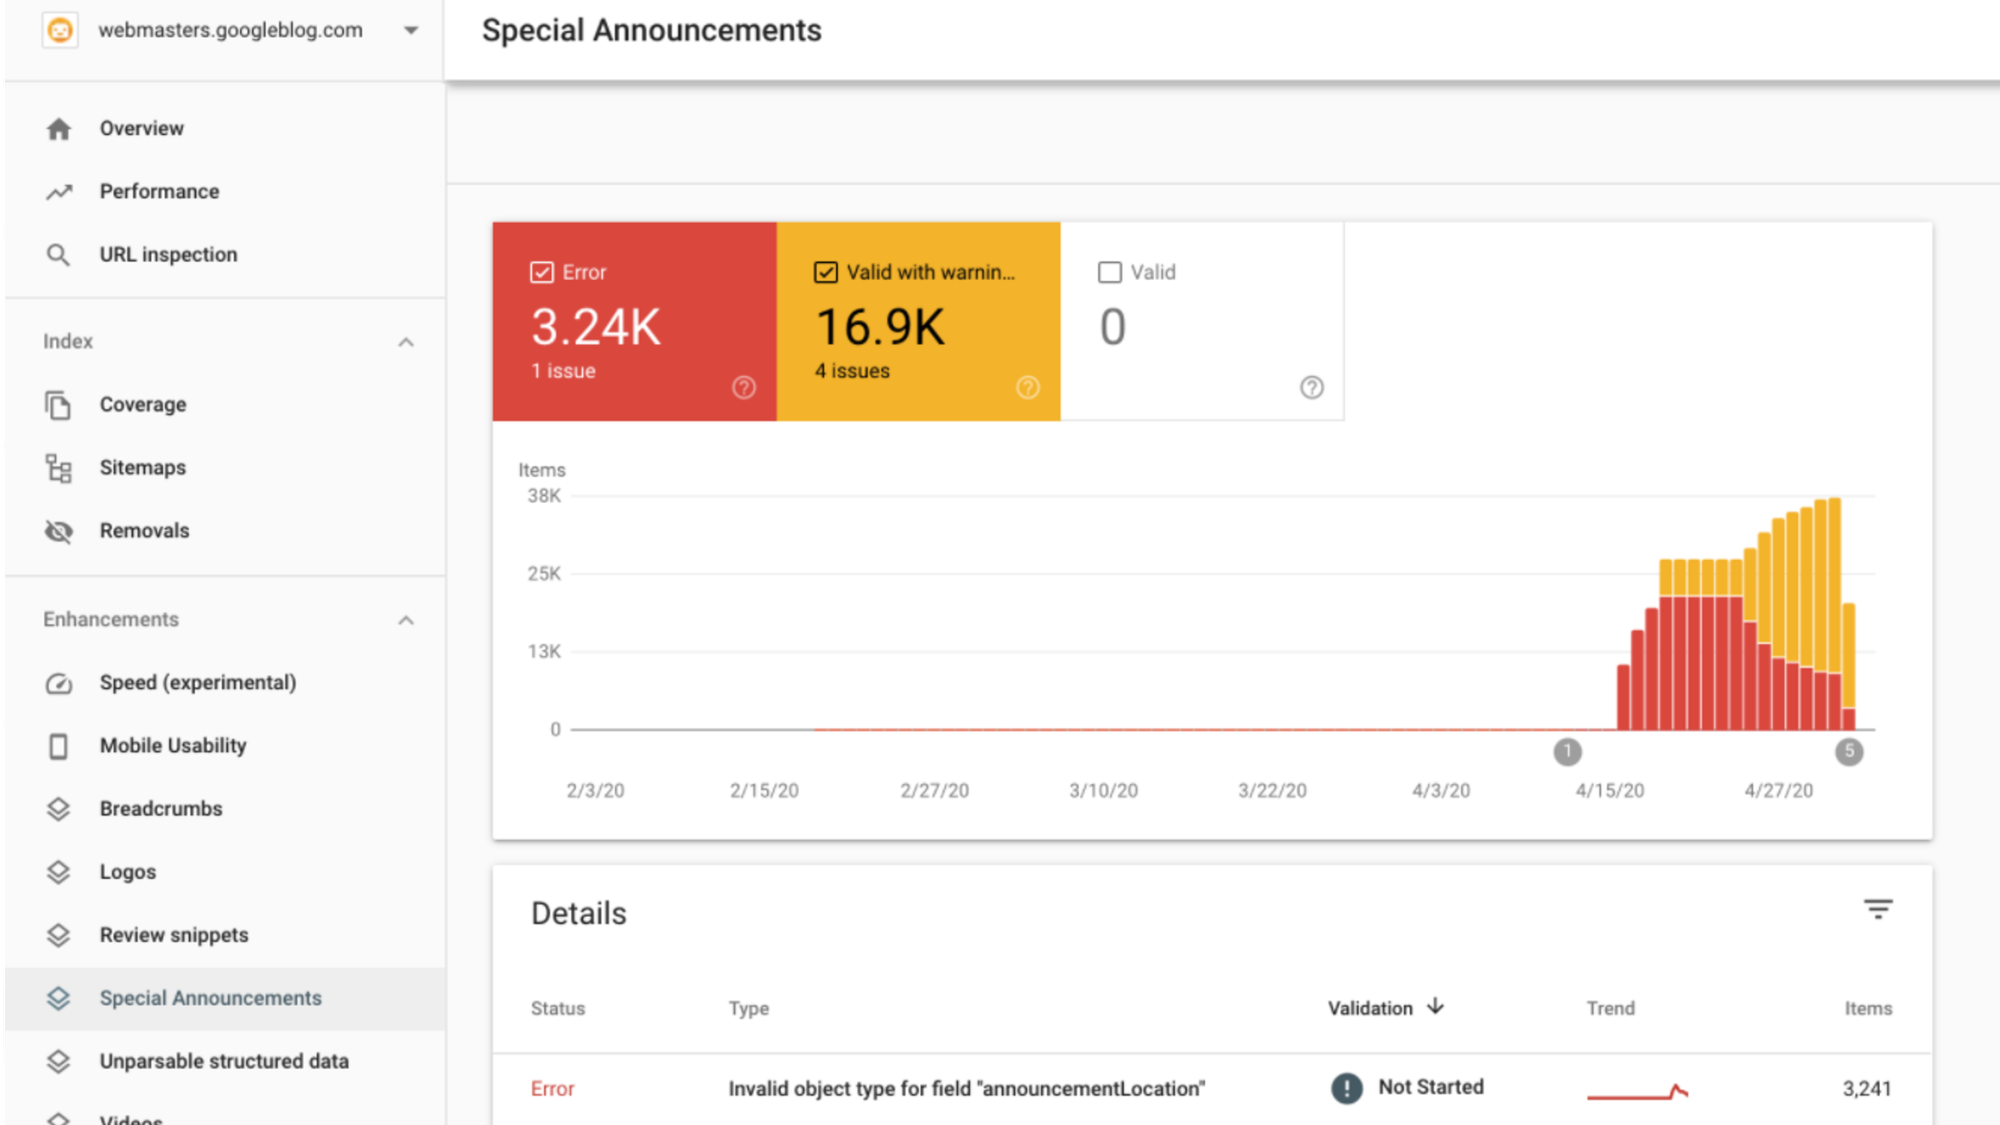Toggle the Valid with warnings checkbox

pyautogui.click(x=826, y=272)
